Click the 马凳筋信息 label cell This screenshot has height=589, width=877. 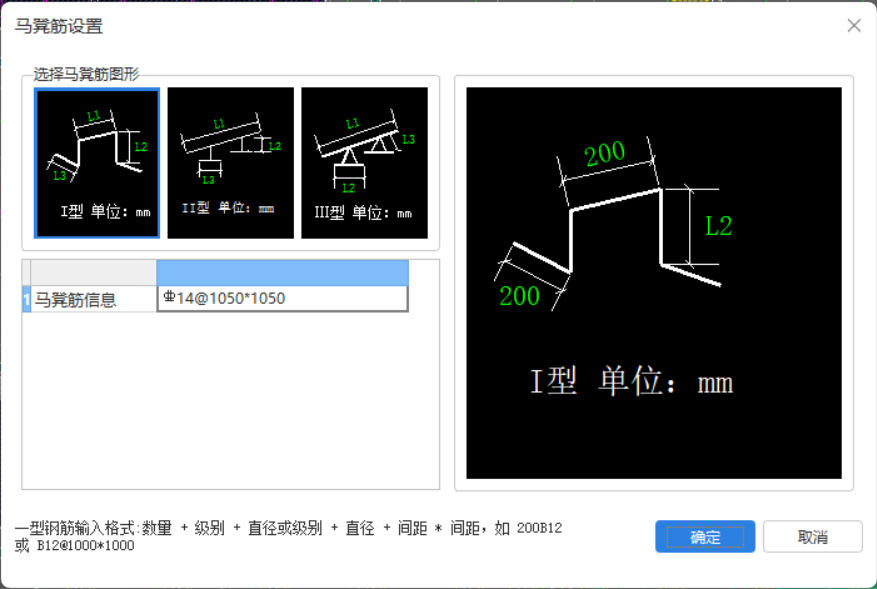[93, 299]
